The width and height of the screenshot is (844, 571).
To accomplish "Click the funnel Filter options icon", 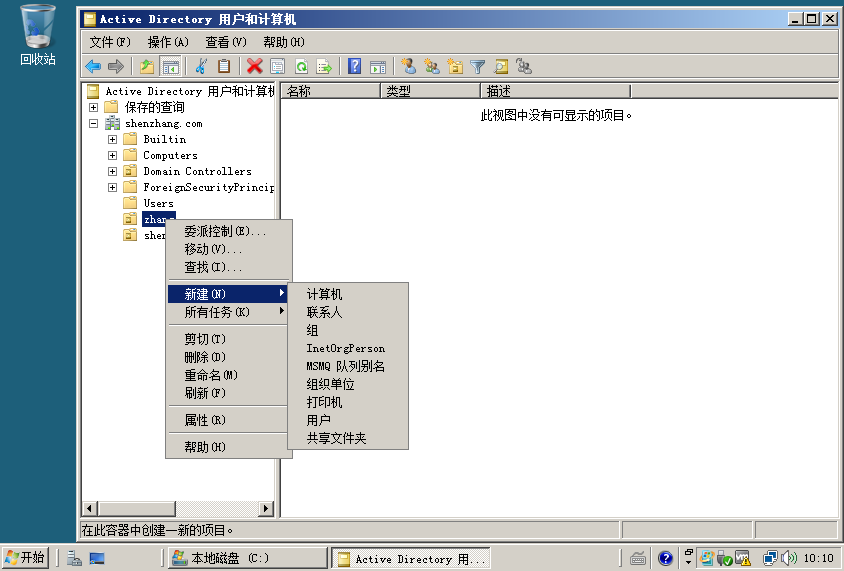I will [478, 67].
